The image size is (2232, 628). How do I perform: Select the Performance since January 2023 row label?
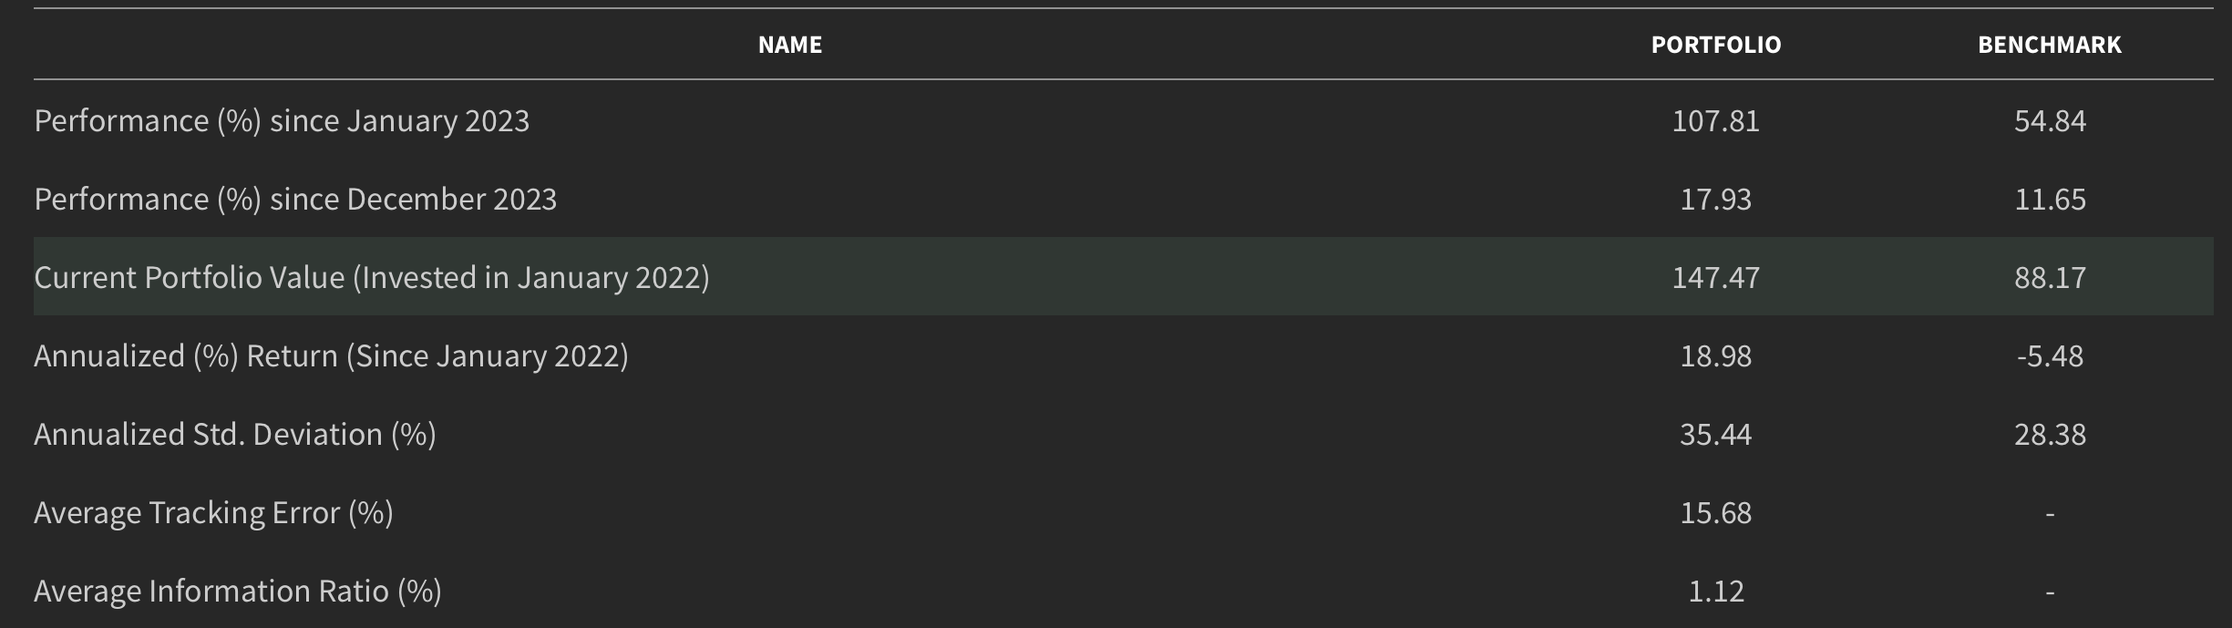point(282,121)
